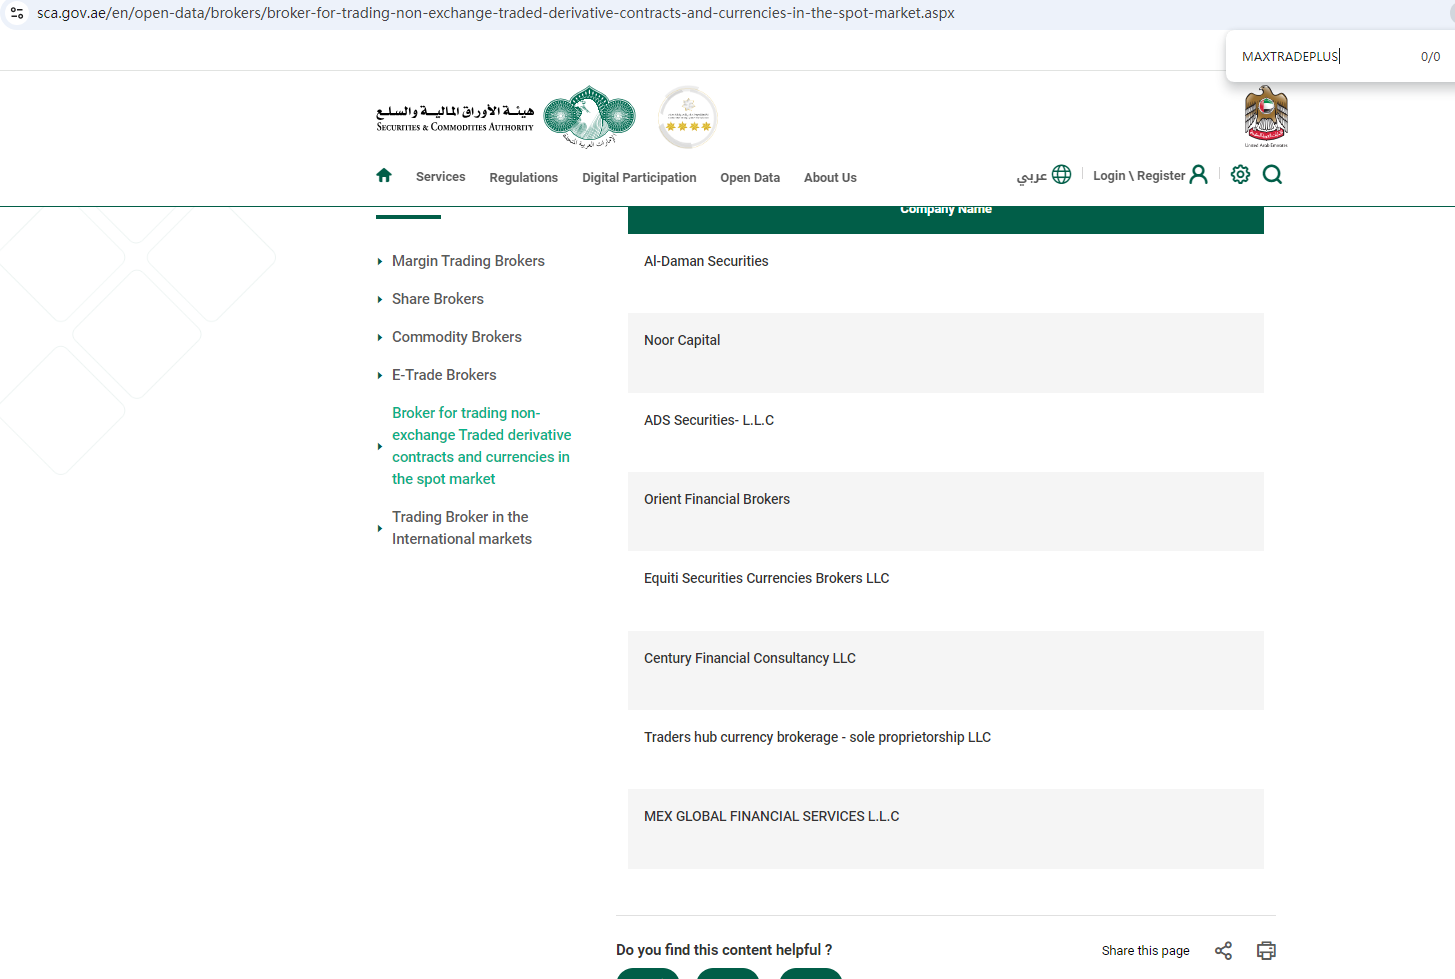Click the browser address bar URL
Screen dimensions: 1455x979
[x=496, y=13]
